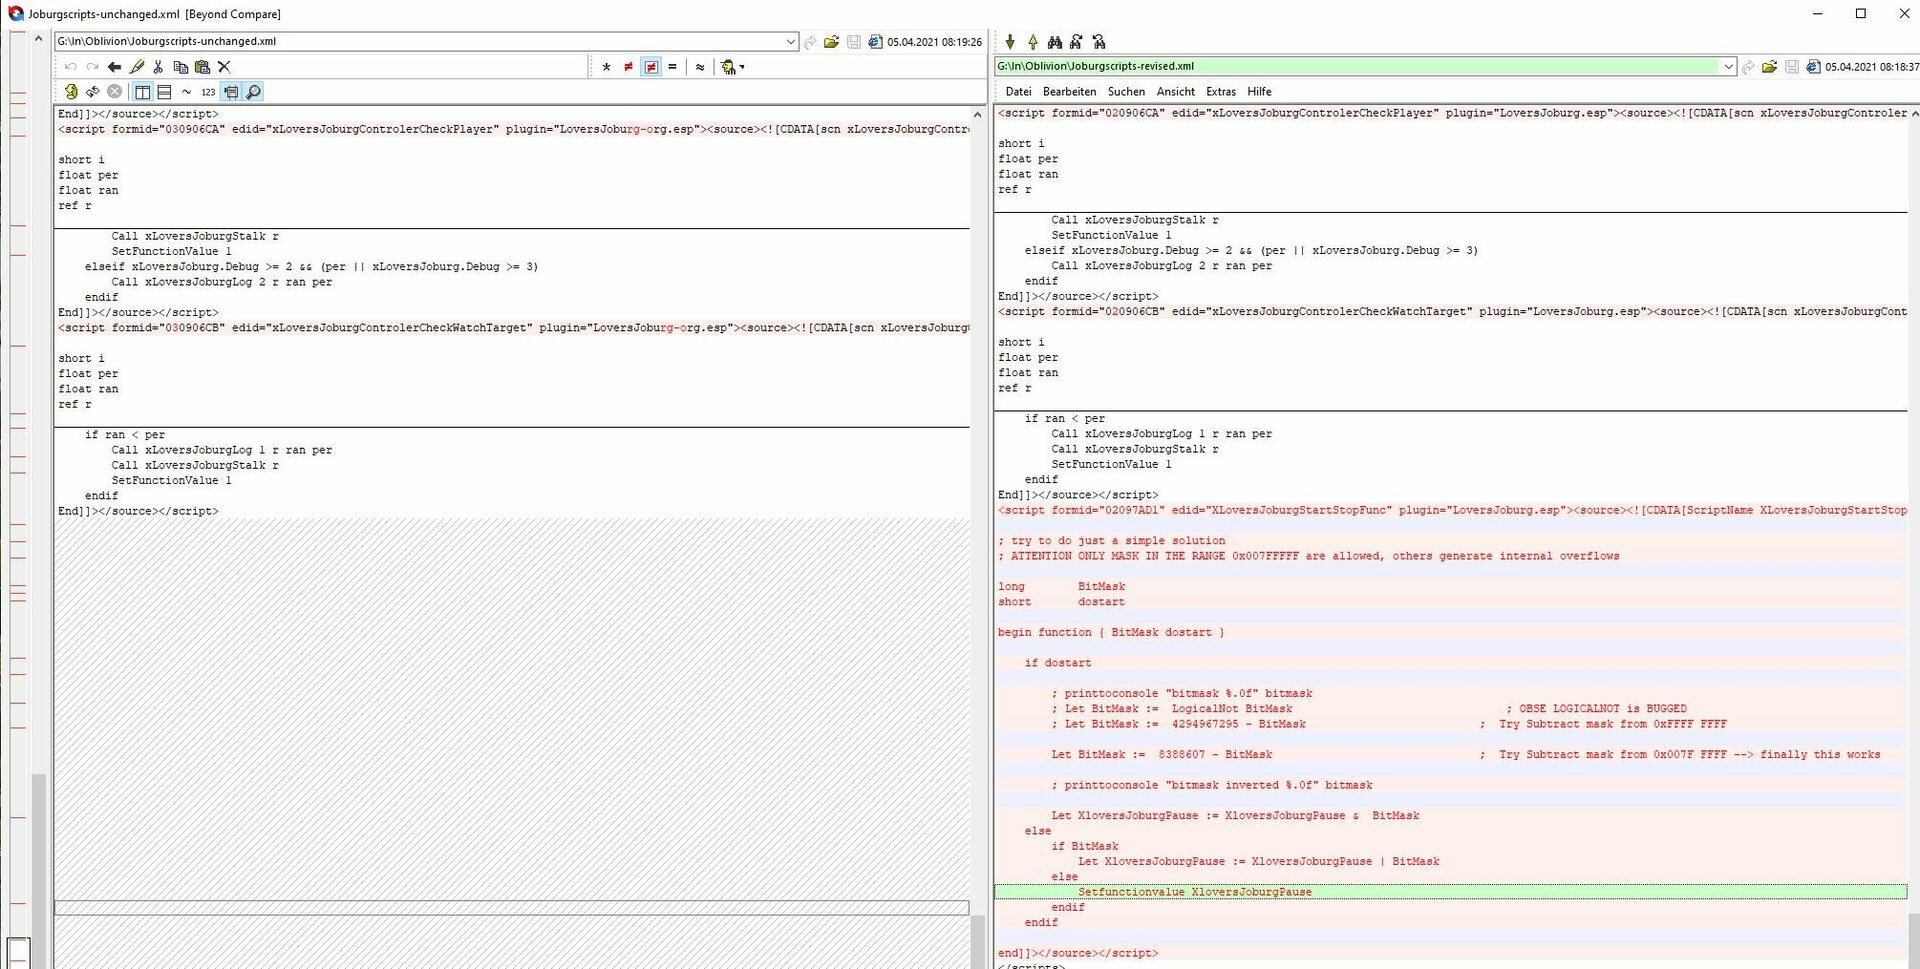Open the referee rules dropdown icon
This screenshot has height=969, width=1920.
pos(732,67)
